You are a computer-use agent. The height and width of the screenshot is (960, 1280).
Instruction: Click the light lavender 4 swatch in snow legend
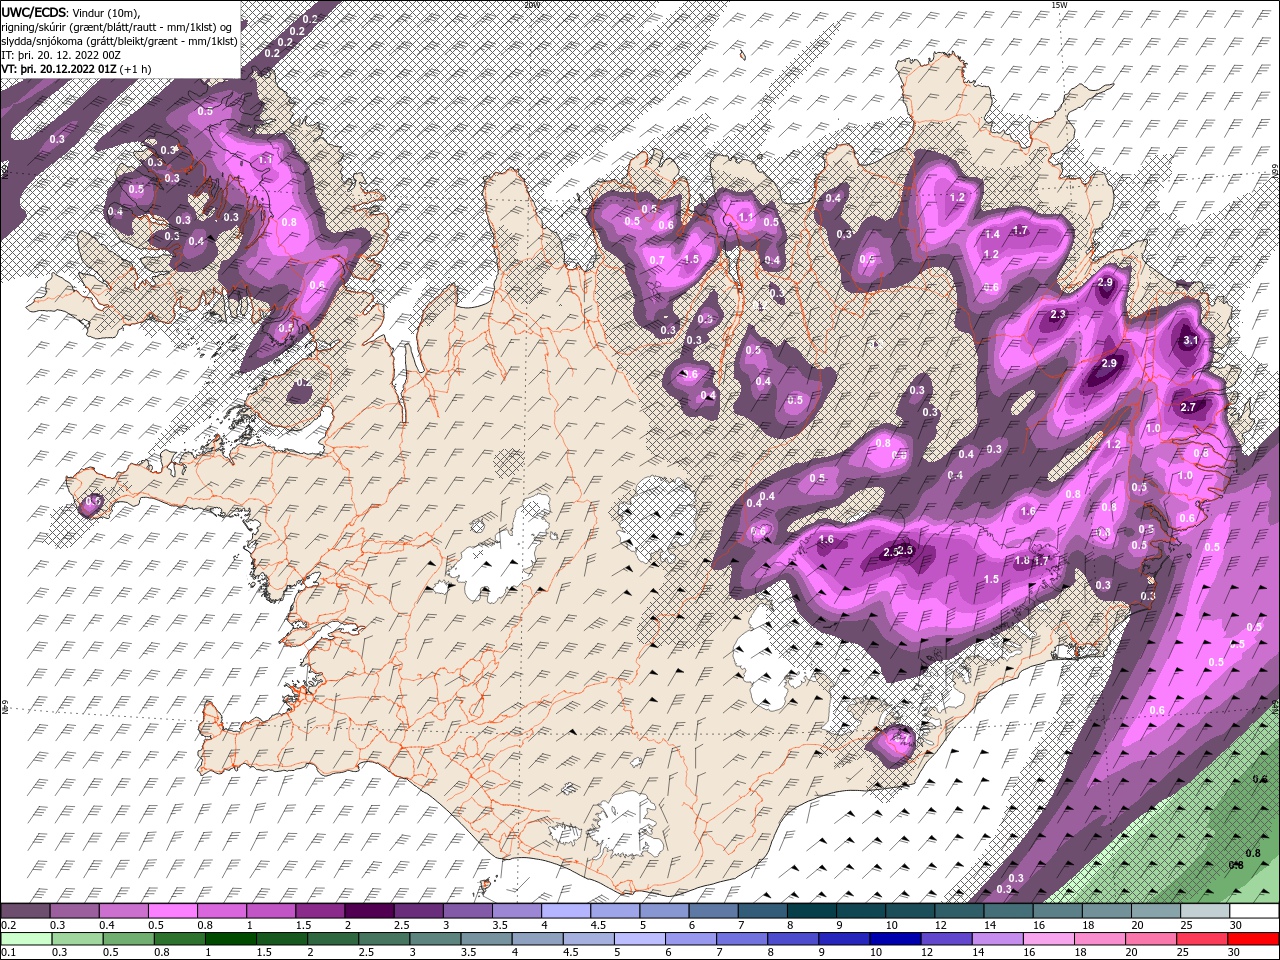coord(564,911)
